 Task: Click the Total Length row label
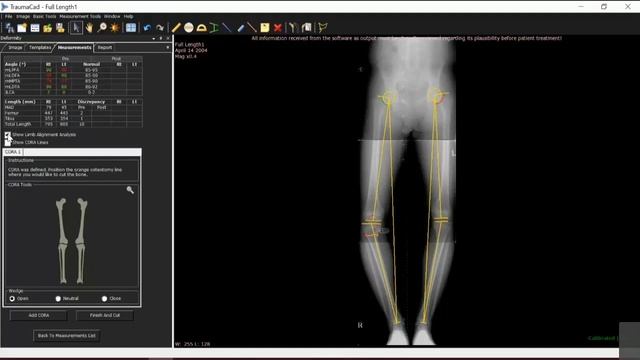coord(18,124)
